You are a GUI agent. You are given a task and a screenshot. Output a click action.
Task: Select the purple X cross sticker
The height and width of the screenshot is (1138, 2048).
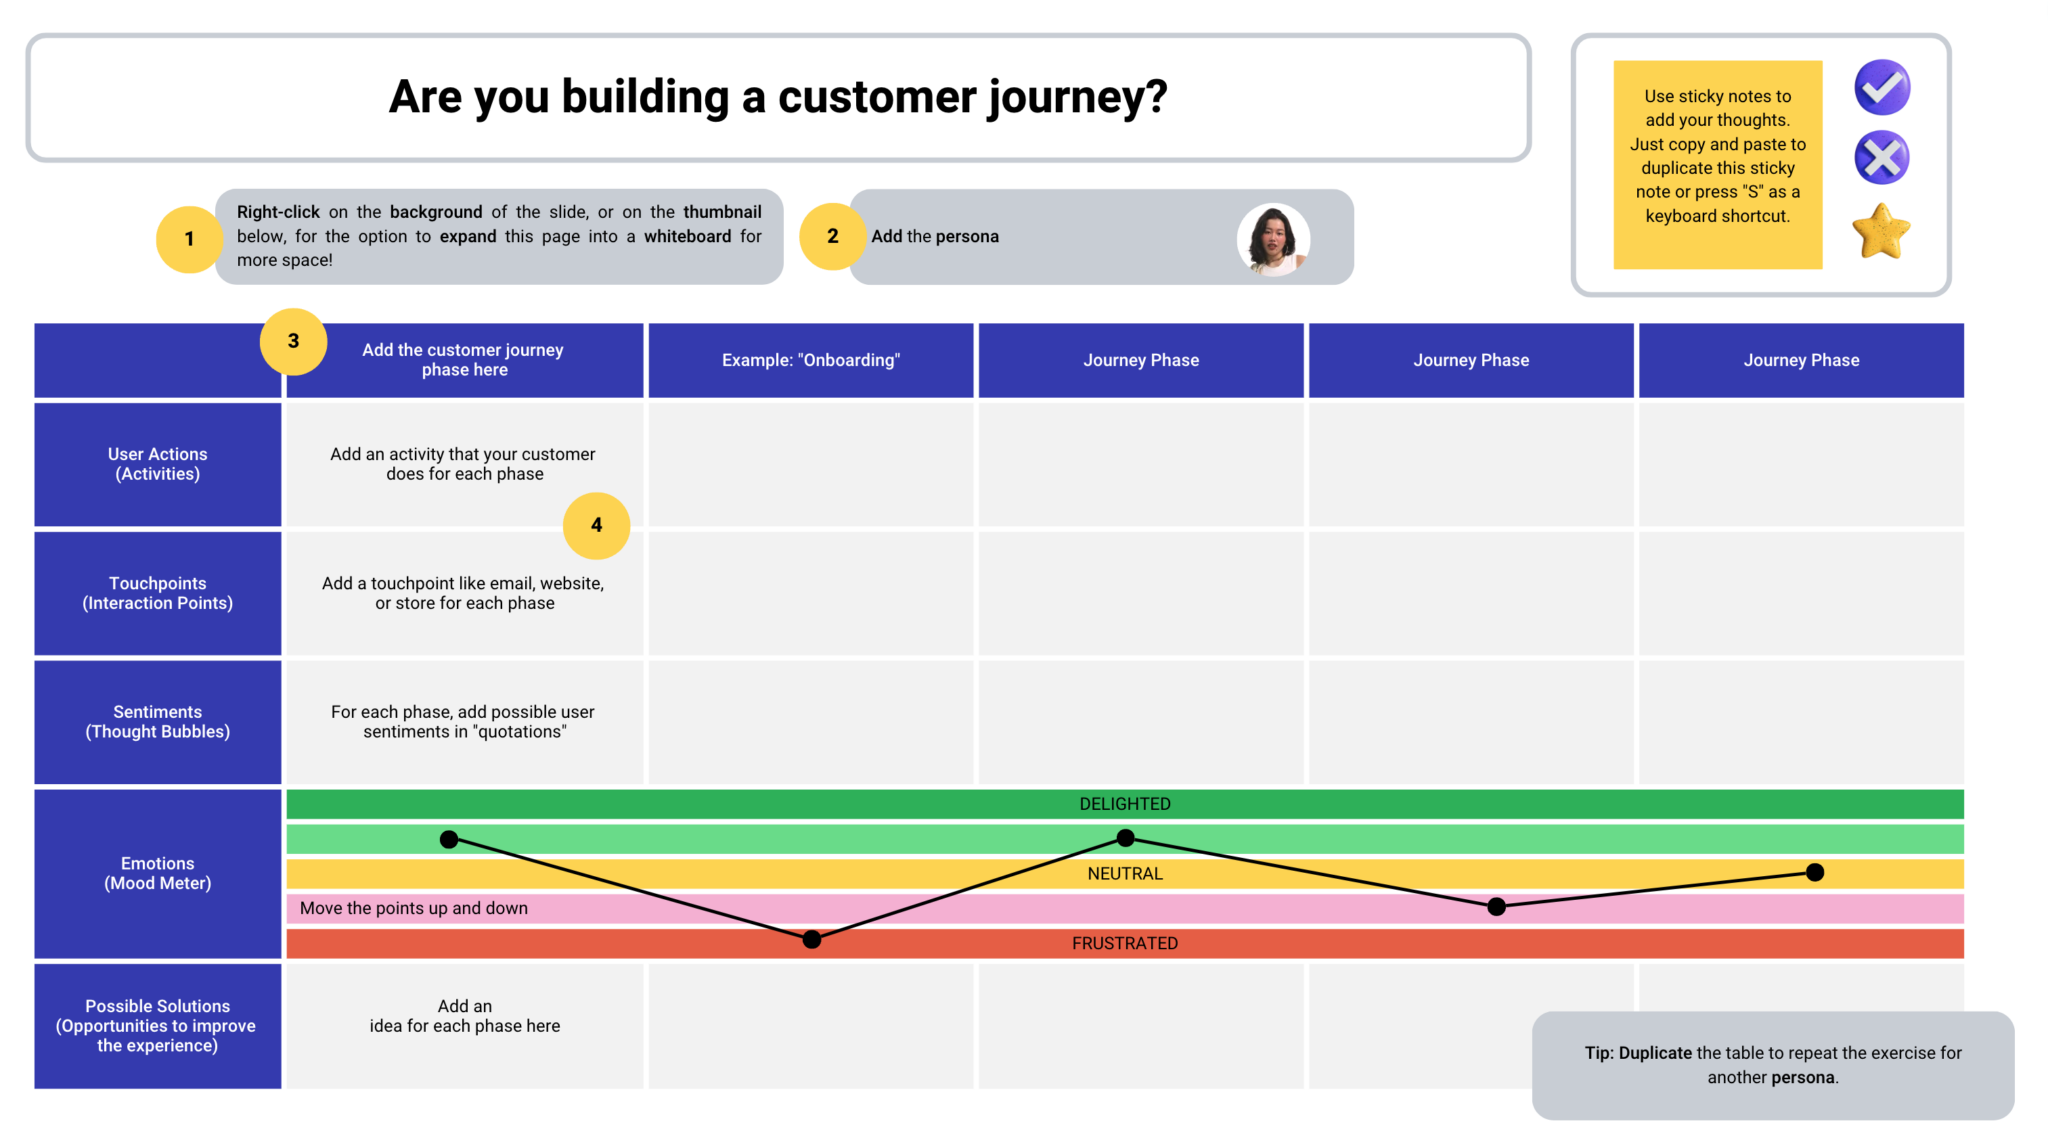[x=1882, y=158]
